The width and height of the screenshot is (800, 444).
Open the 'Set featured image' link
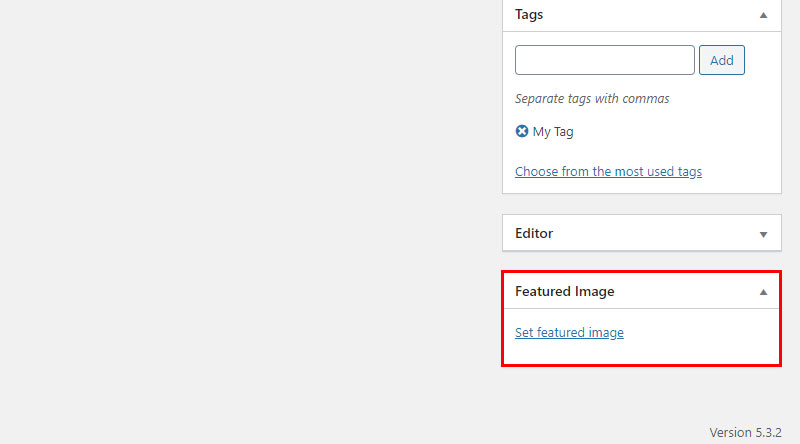pos(569,333)
